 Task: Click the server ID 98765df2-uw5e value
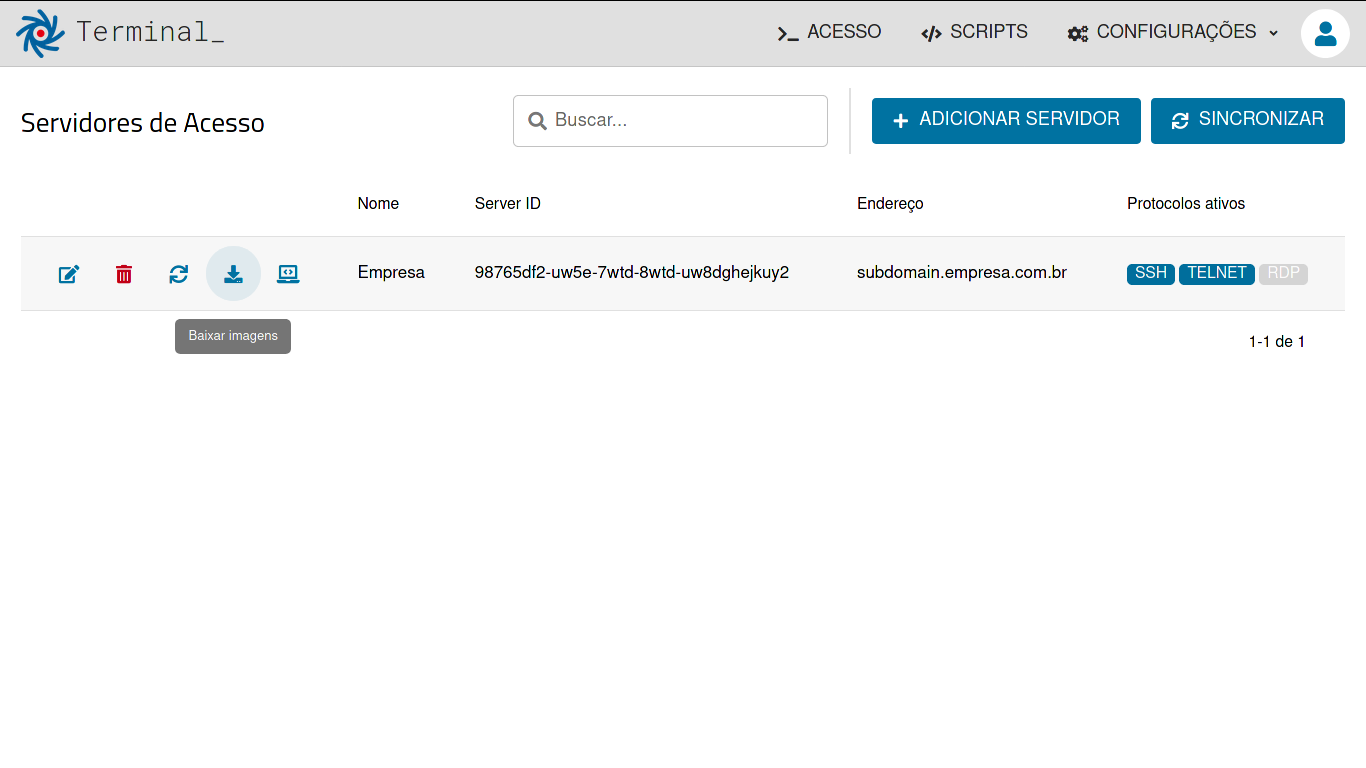pos(632,273)
